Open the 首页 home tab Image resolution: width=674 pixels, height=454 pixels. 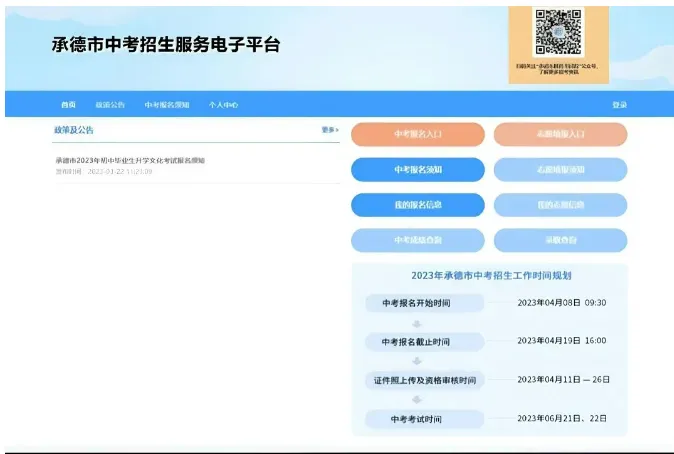pos(68,104)
